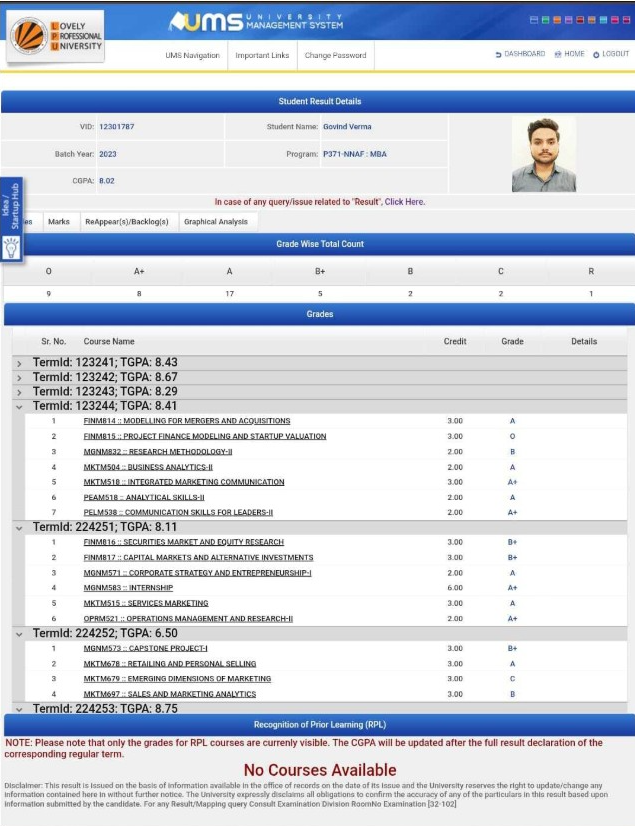Expand TermId 123242 grades row
The height and width of the screenshot is (826, 635).
pos(19,377)
